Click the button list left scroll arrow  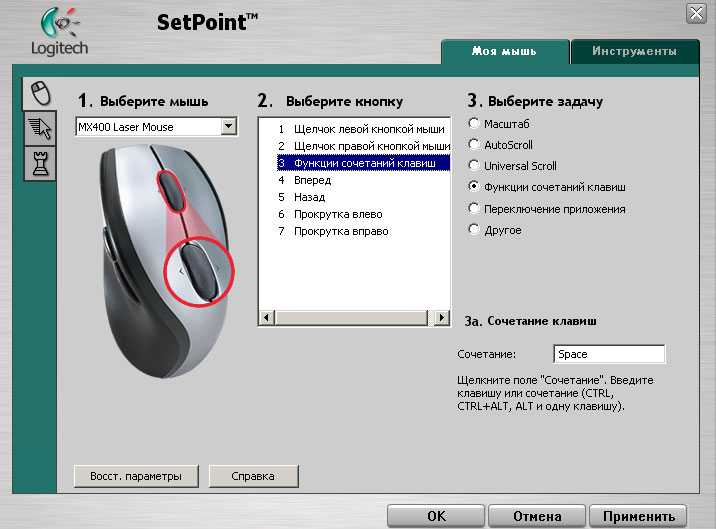[x=267, y=317]
